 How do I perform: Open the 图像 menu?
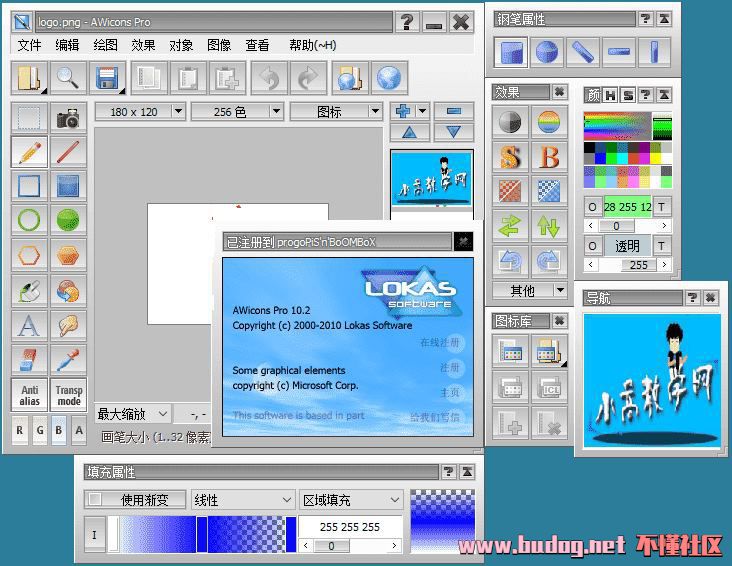pos(219,45)
